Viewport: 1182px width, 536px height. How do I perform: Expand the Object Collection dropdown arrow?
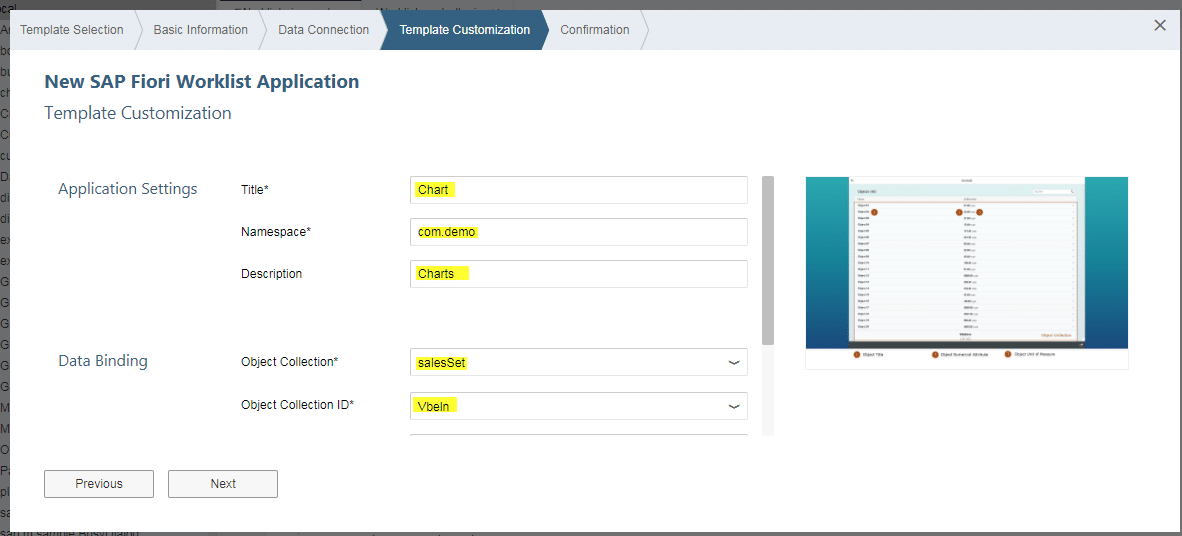733,362
